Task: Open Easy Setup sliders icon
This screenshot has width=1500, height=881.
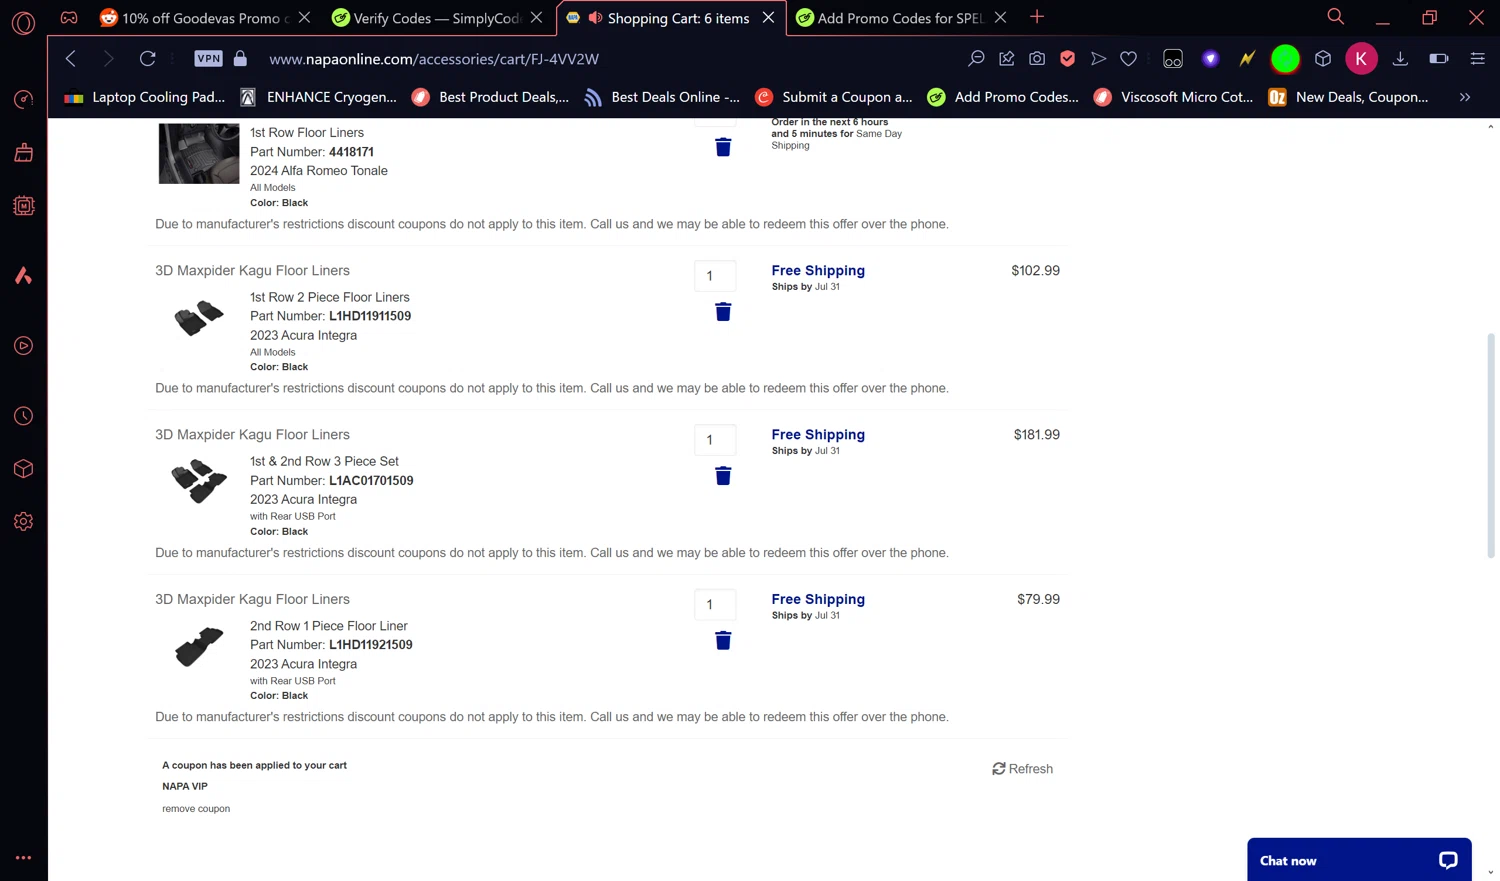Action: point(1477,59)
